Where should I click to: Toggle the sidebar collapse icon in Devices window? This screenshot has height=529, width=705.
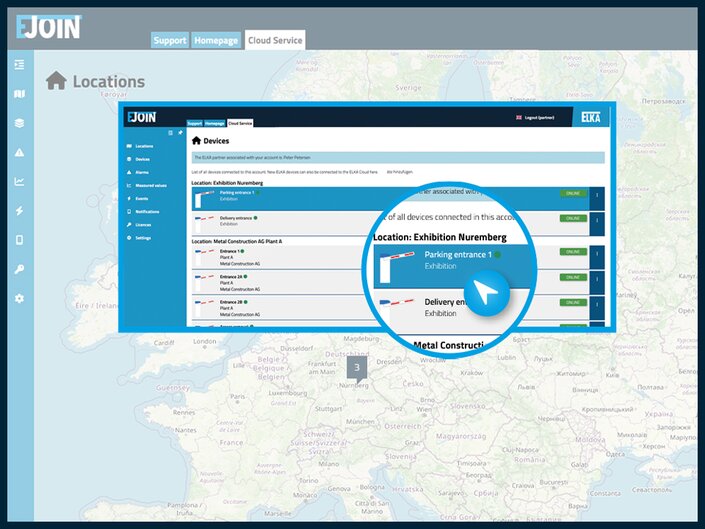pos(170,133)
